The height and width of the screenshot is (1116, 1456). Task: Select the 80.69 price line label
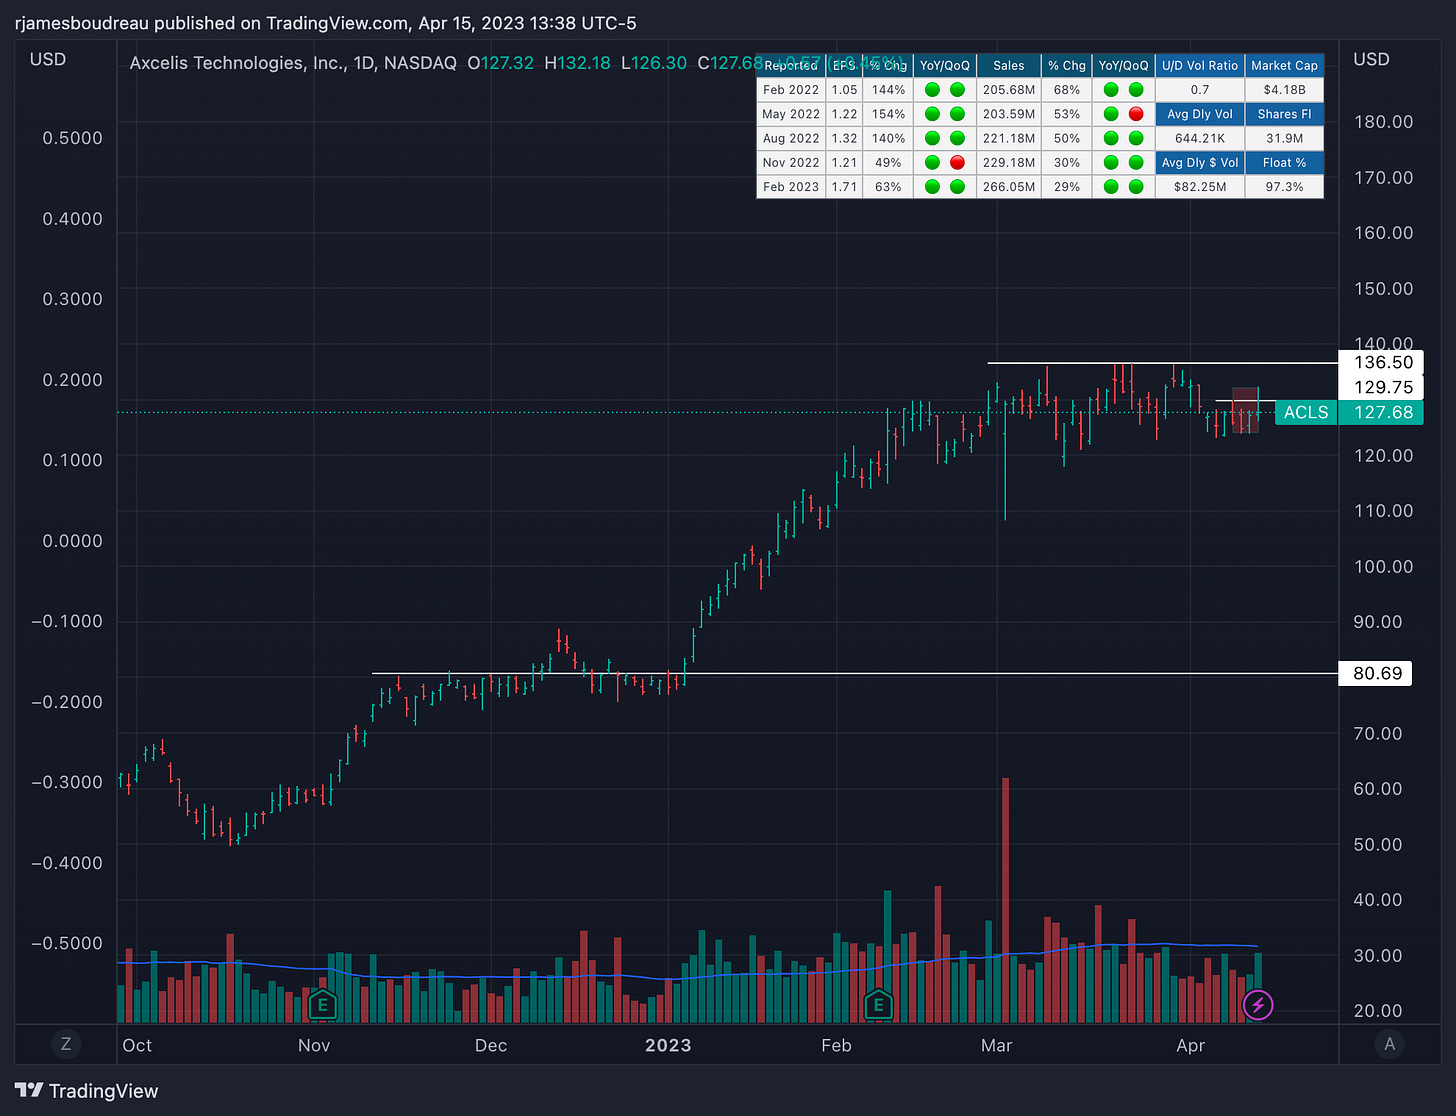(1376, 673)
